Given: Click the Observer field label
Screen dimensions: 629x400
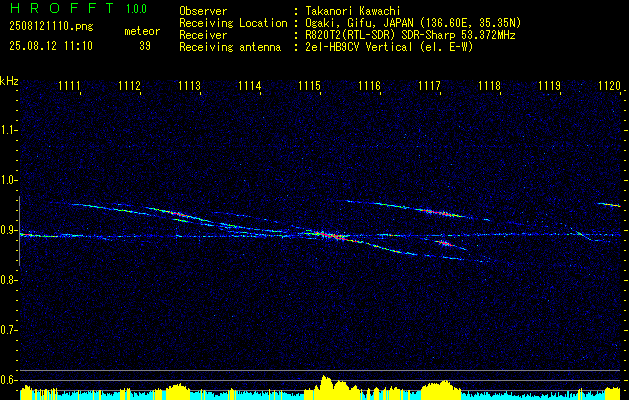Looking at the screenshot, I should click(x=203, y=11).
